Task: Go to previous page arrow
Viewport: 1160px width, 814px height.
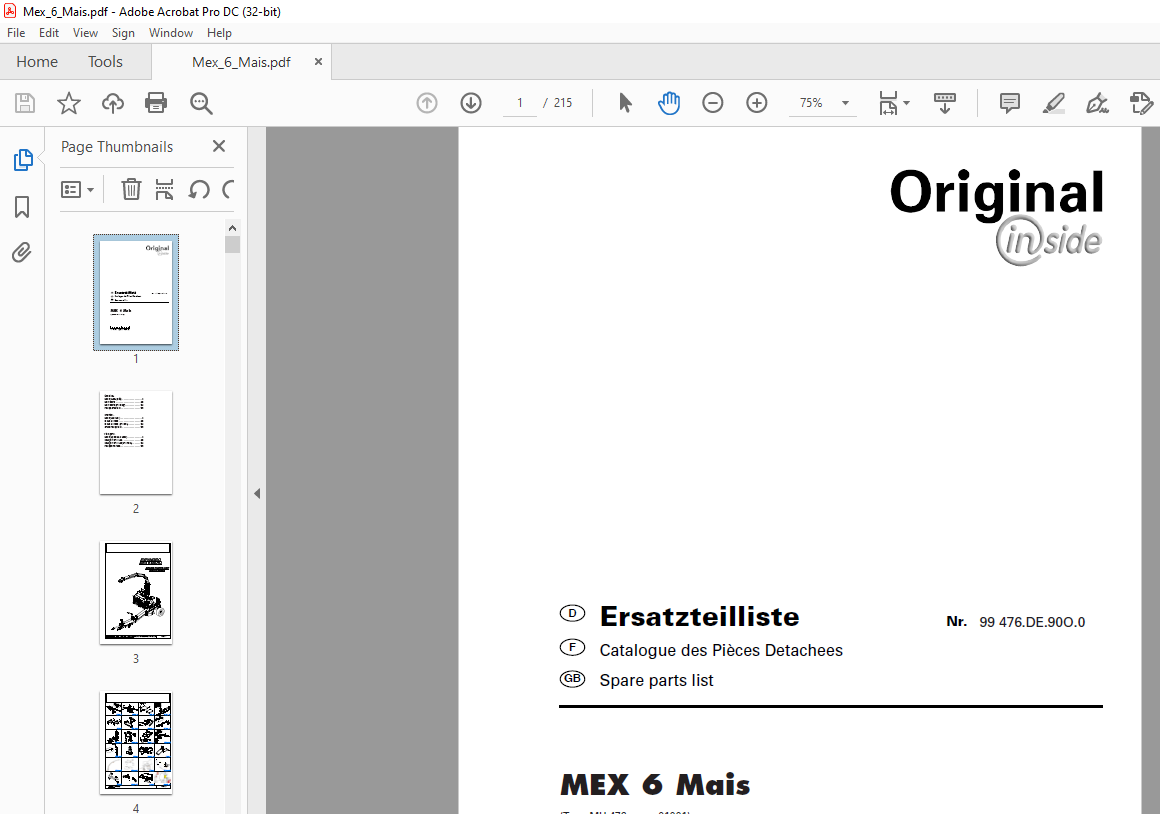Action: (427, 103)
